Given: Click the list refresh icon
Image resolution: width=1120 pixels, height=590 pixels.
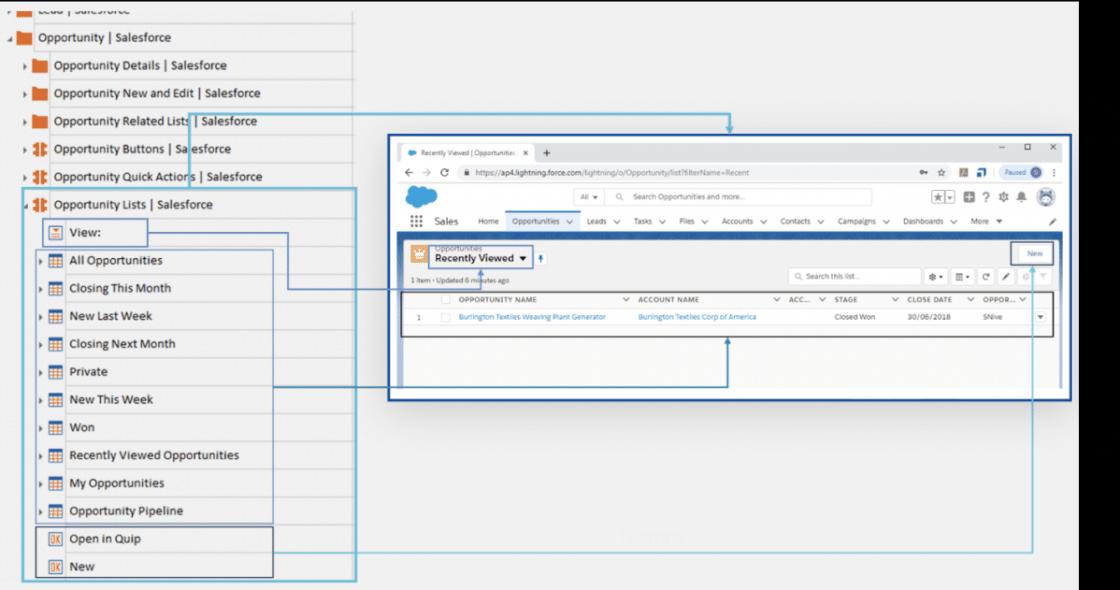Looking at the screenshot, I should pyautogui.click(x=987, y=276).
